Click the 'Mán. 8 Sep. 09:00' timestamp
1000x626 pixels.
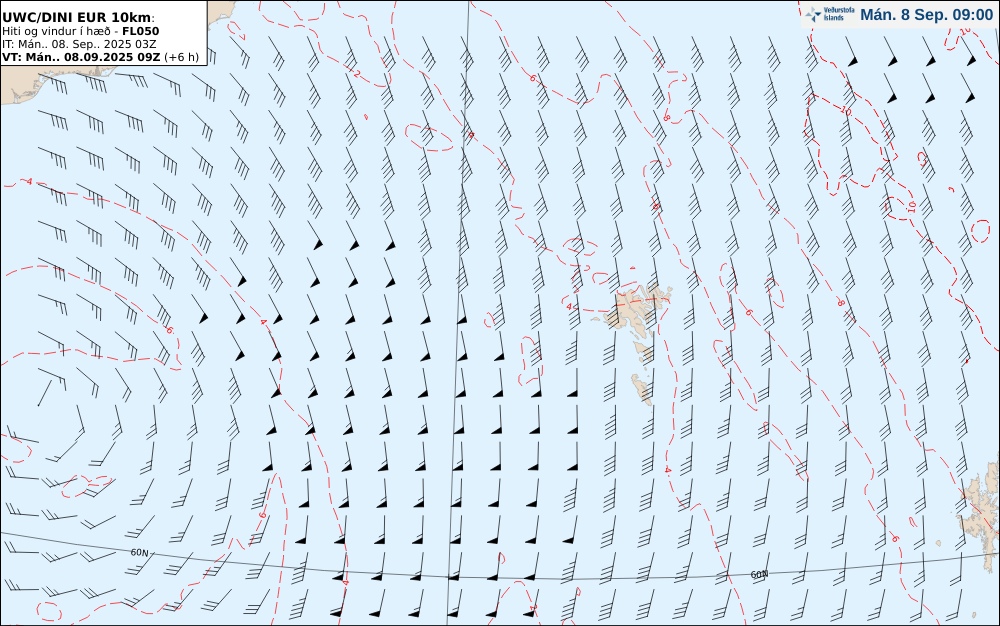pos(926,15)
